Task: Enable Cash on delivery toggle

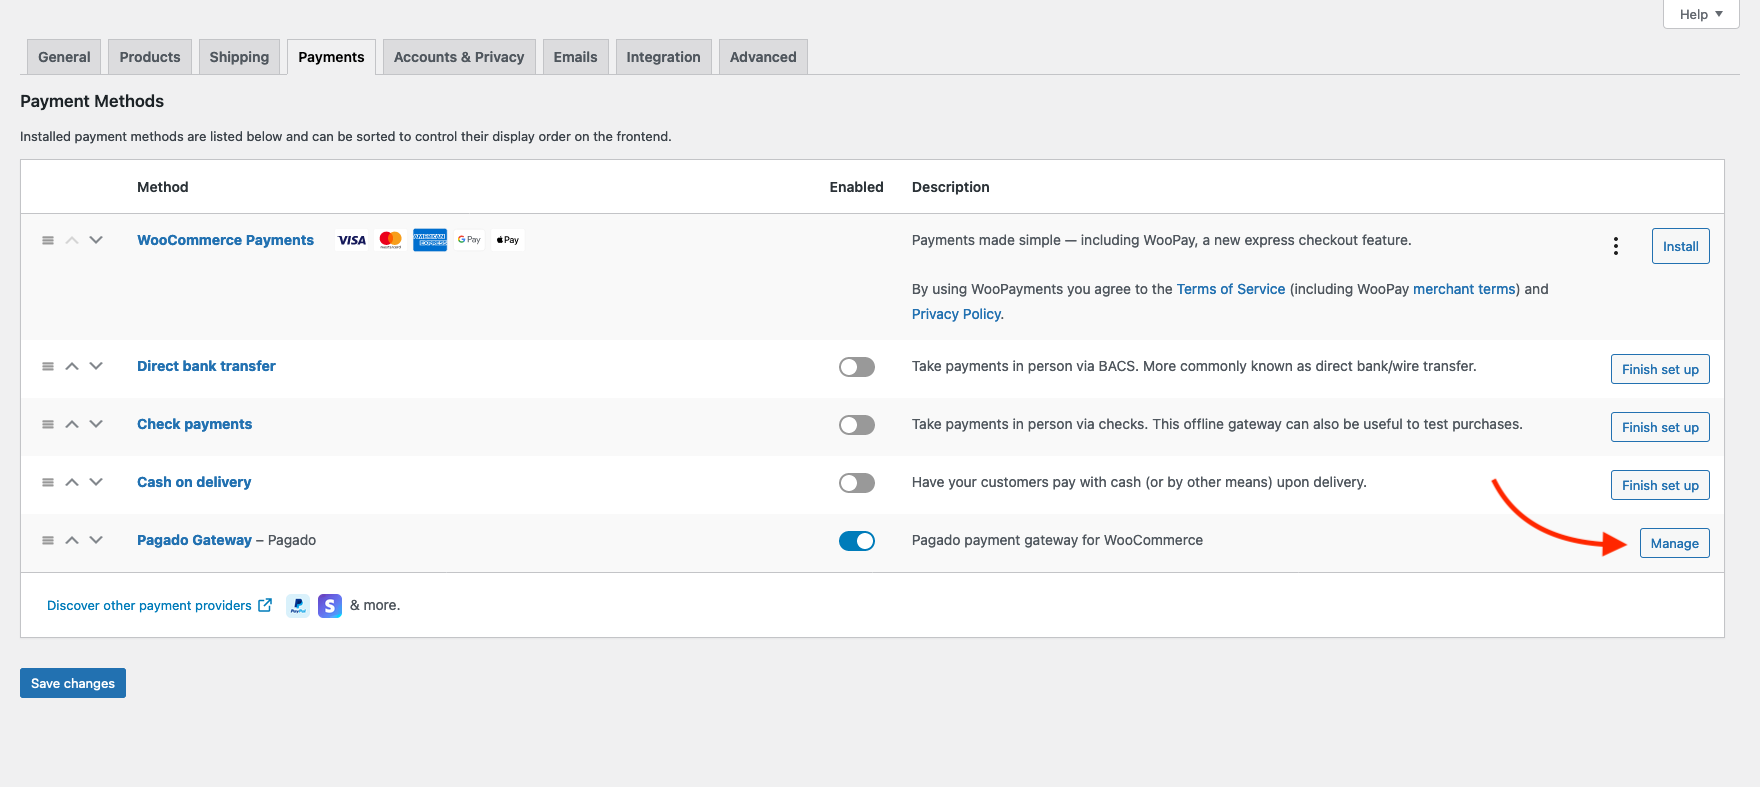Action: click(857, 483)
